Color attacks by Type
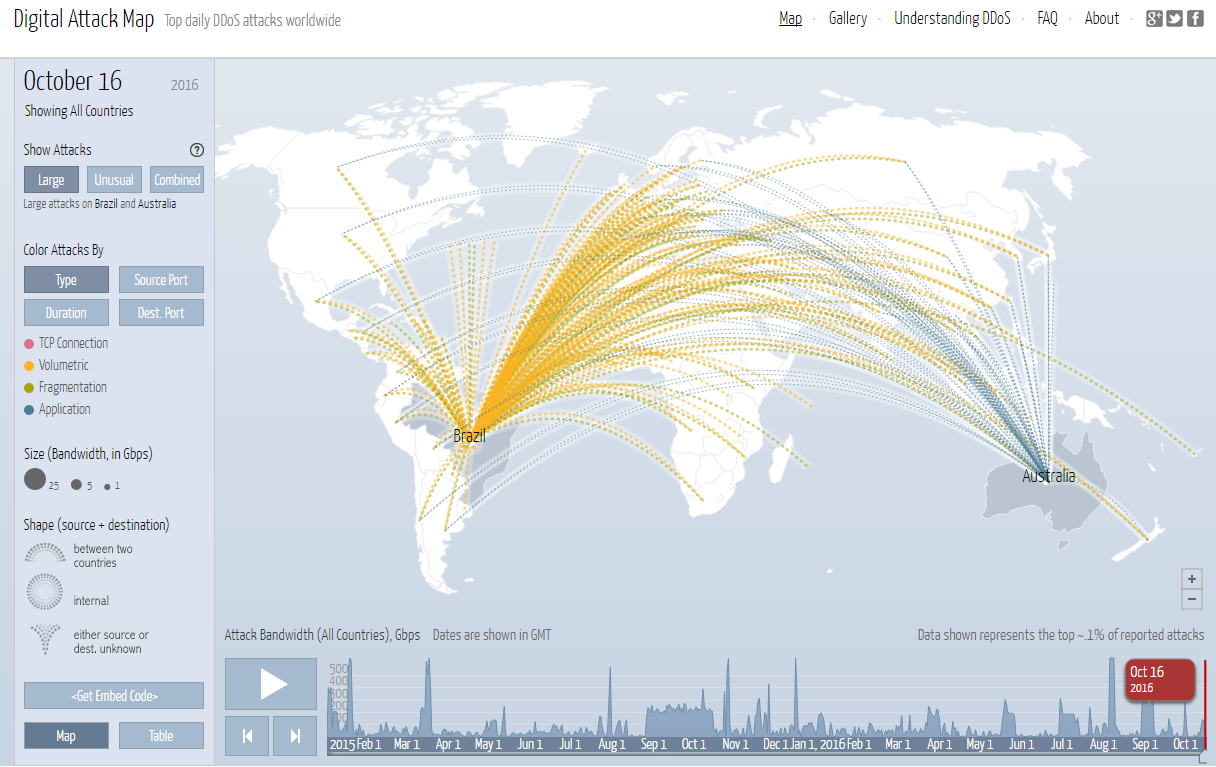Viewport: 1216px width, 767px height. pos(66,280)
